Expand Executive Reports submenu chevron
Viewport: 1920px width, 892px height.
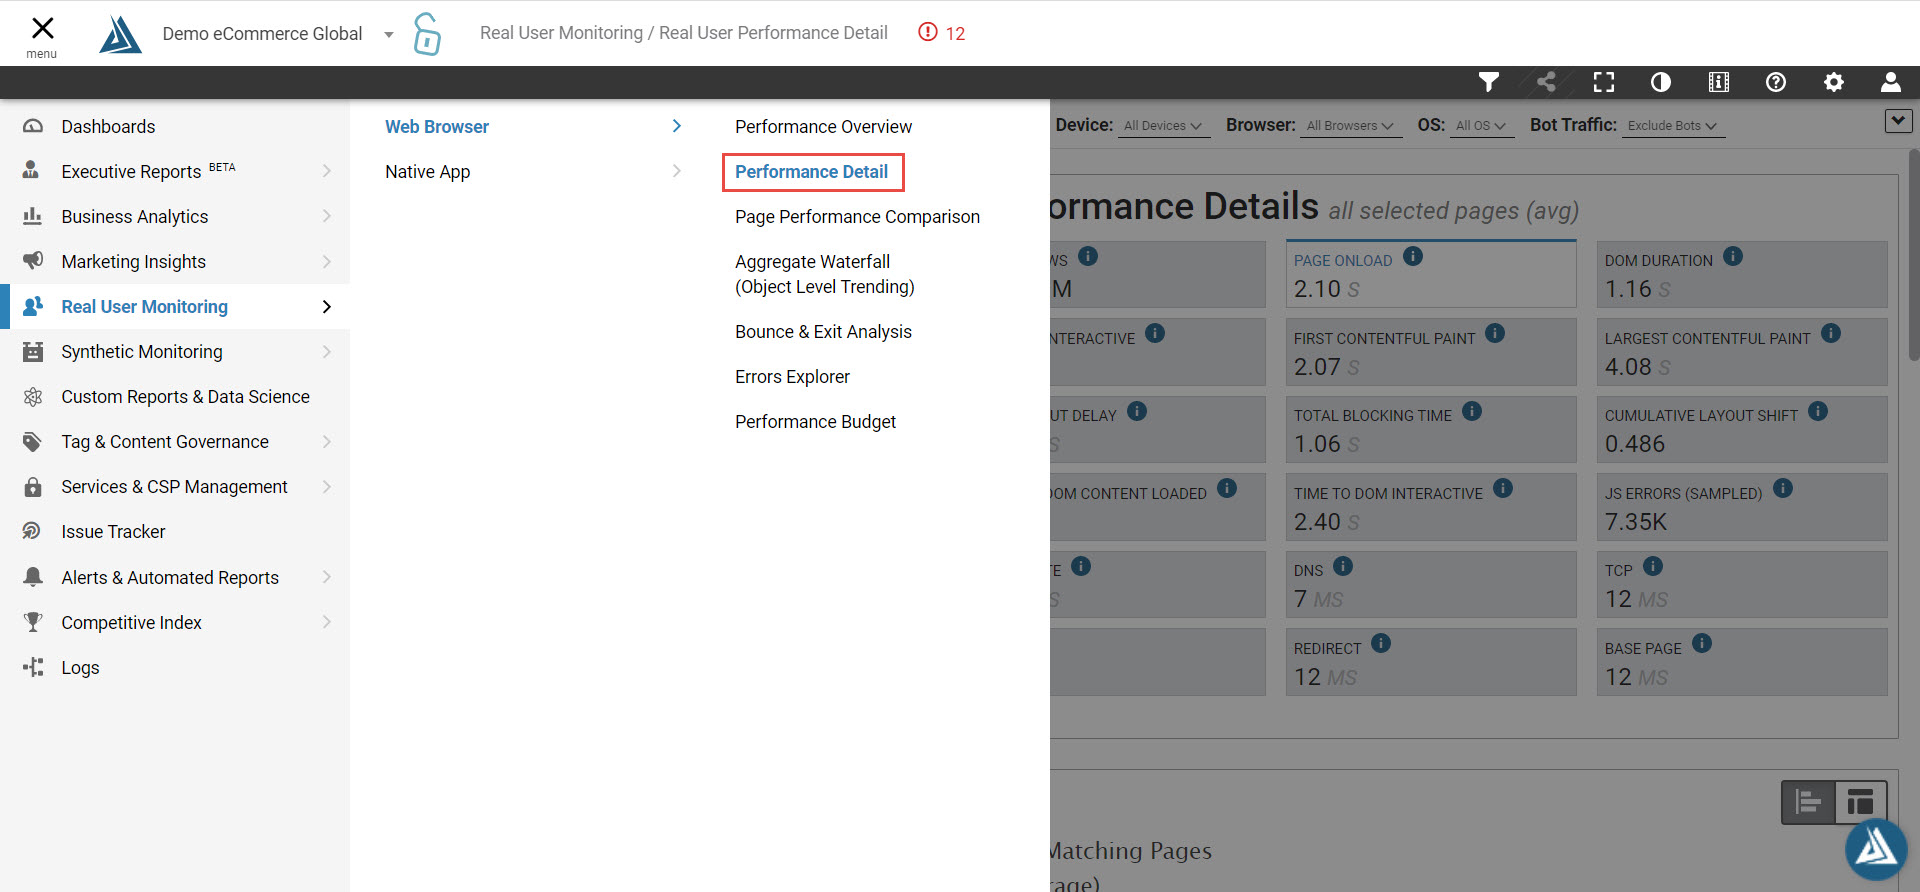[x=327, y=171]
